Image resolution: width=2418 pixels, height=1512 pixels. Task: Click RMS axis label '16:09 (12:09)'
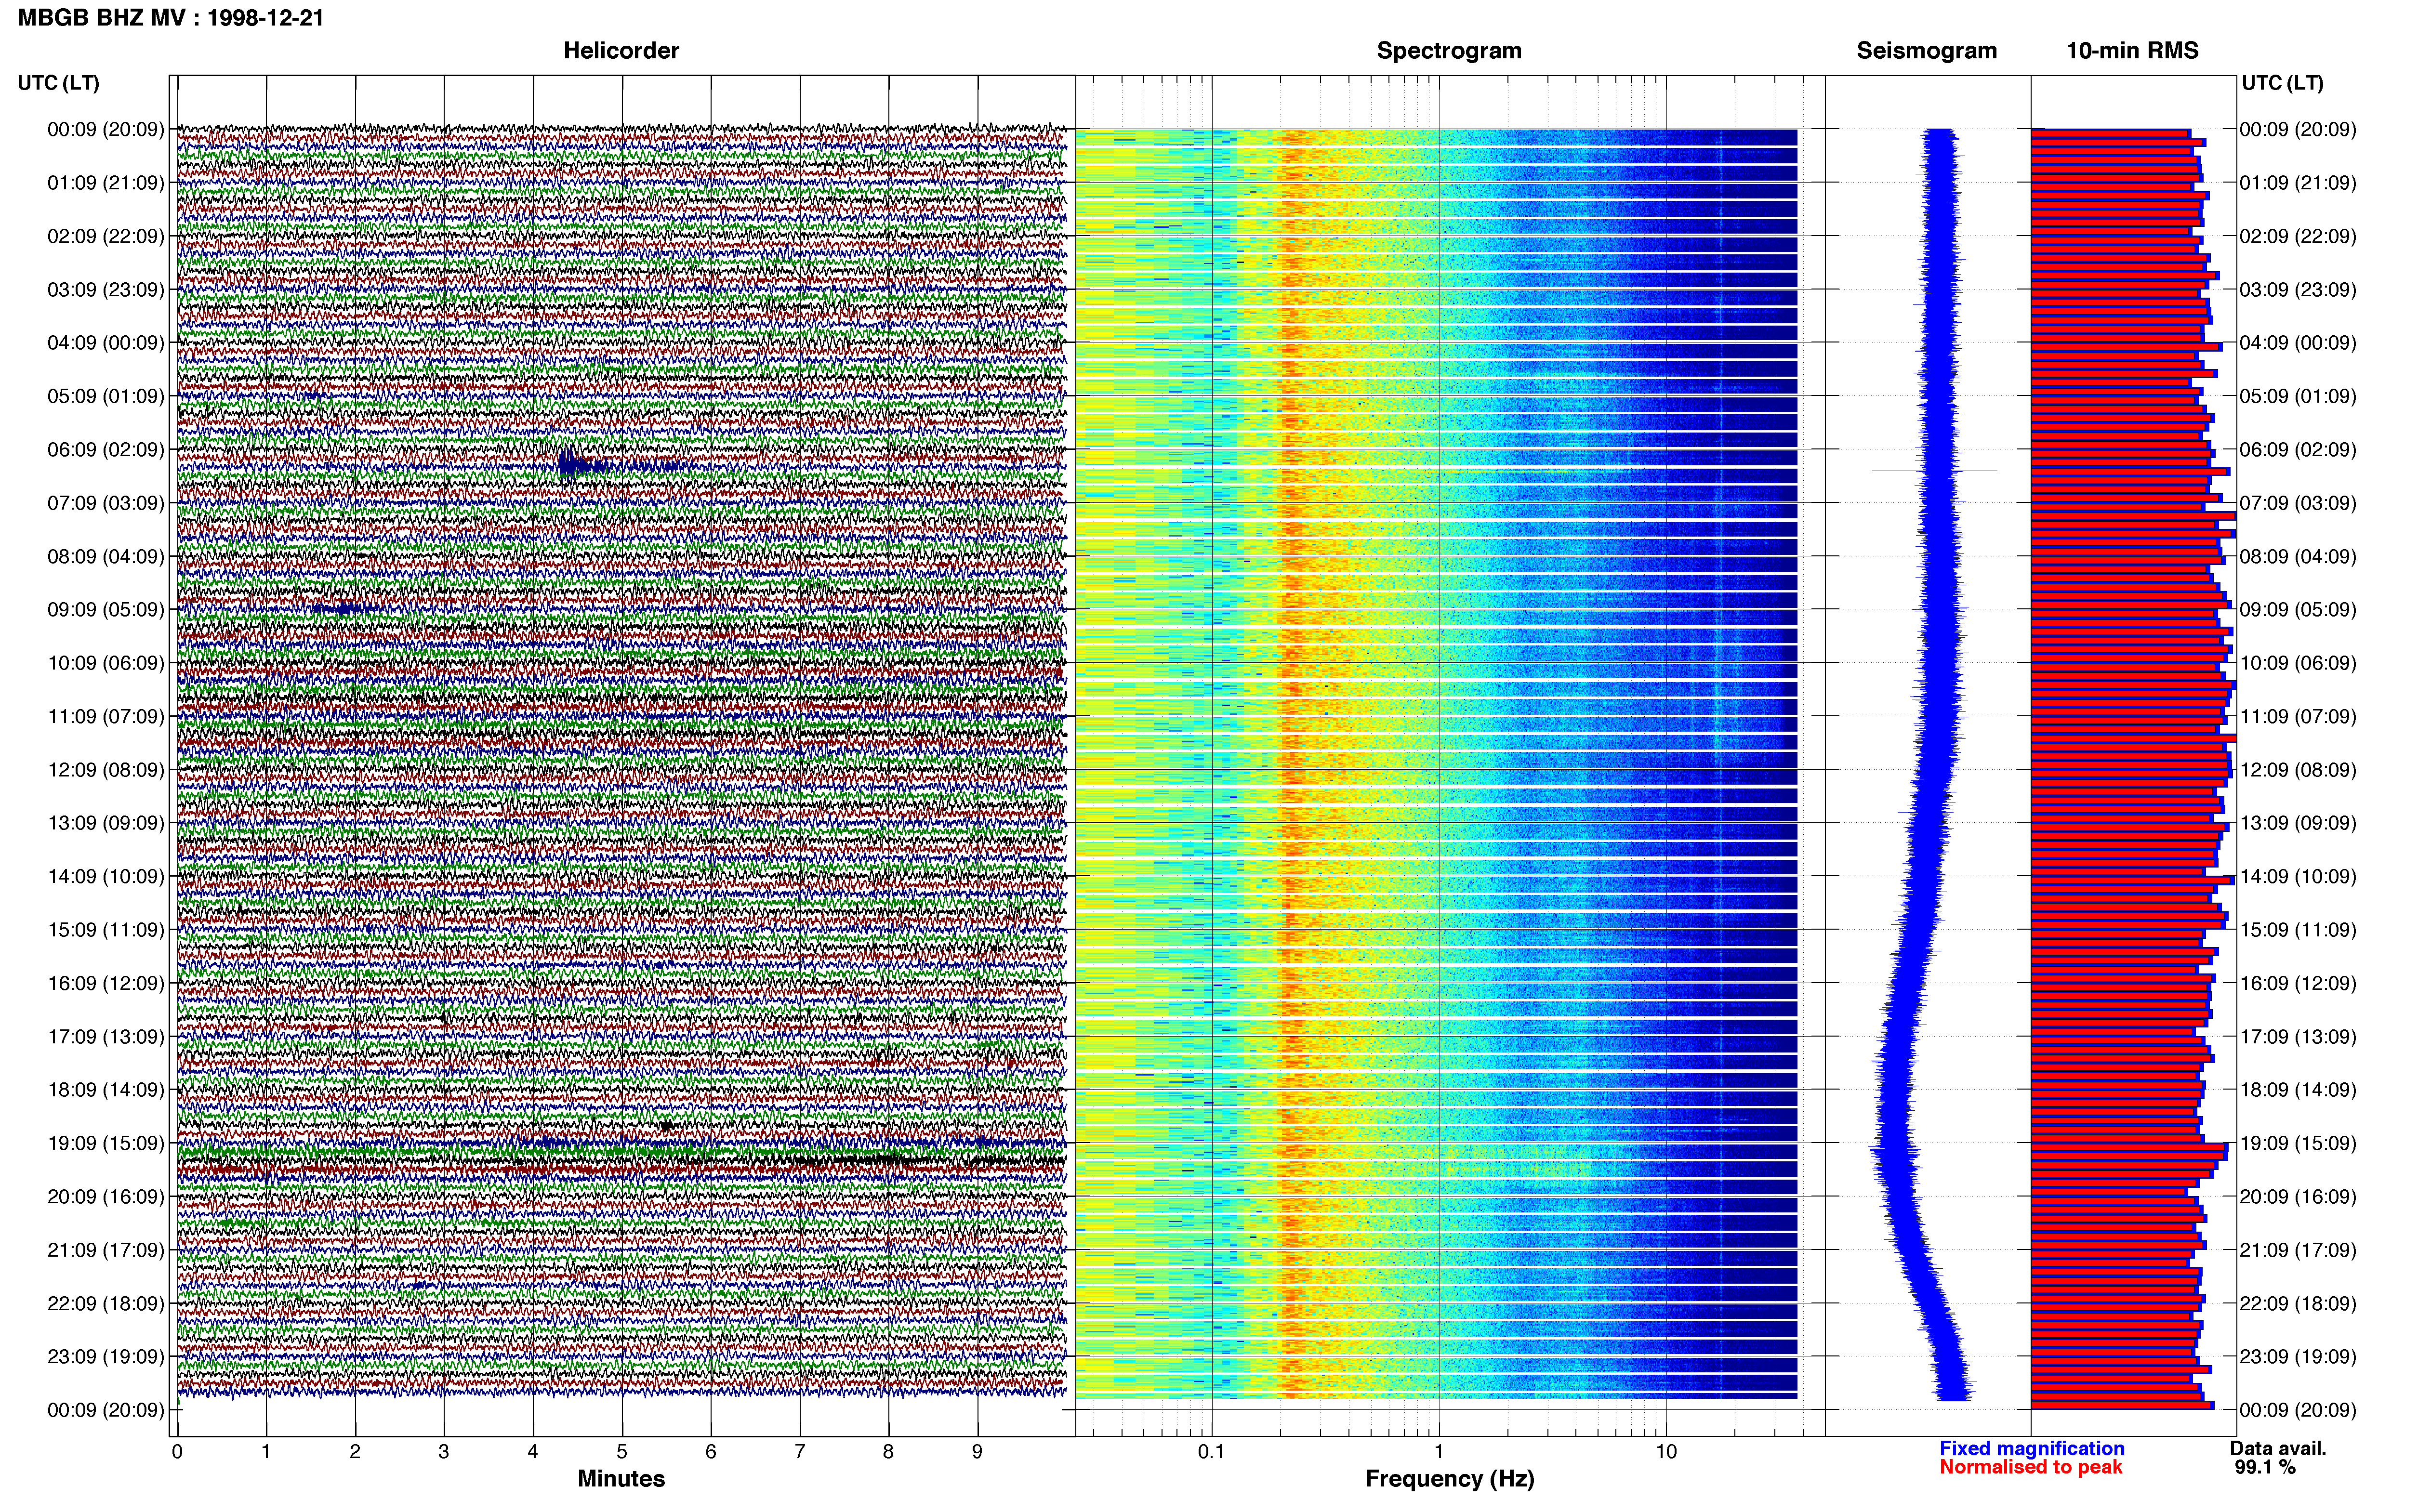point(2298,983)
